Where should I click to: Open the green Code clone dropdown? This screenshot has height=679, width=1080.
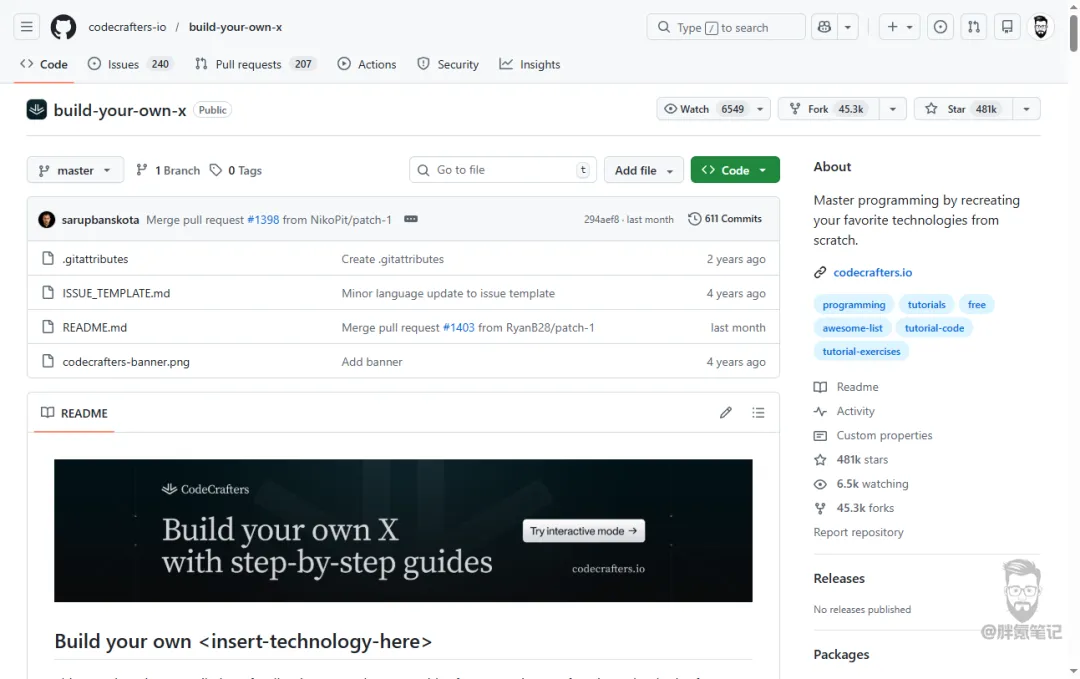(735, 170)
